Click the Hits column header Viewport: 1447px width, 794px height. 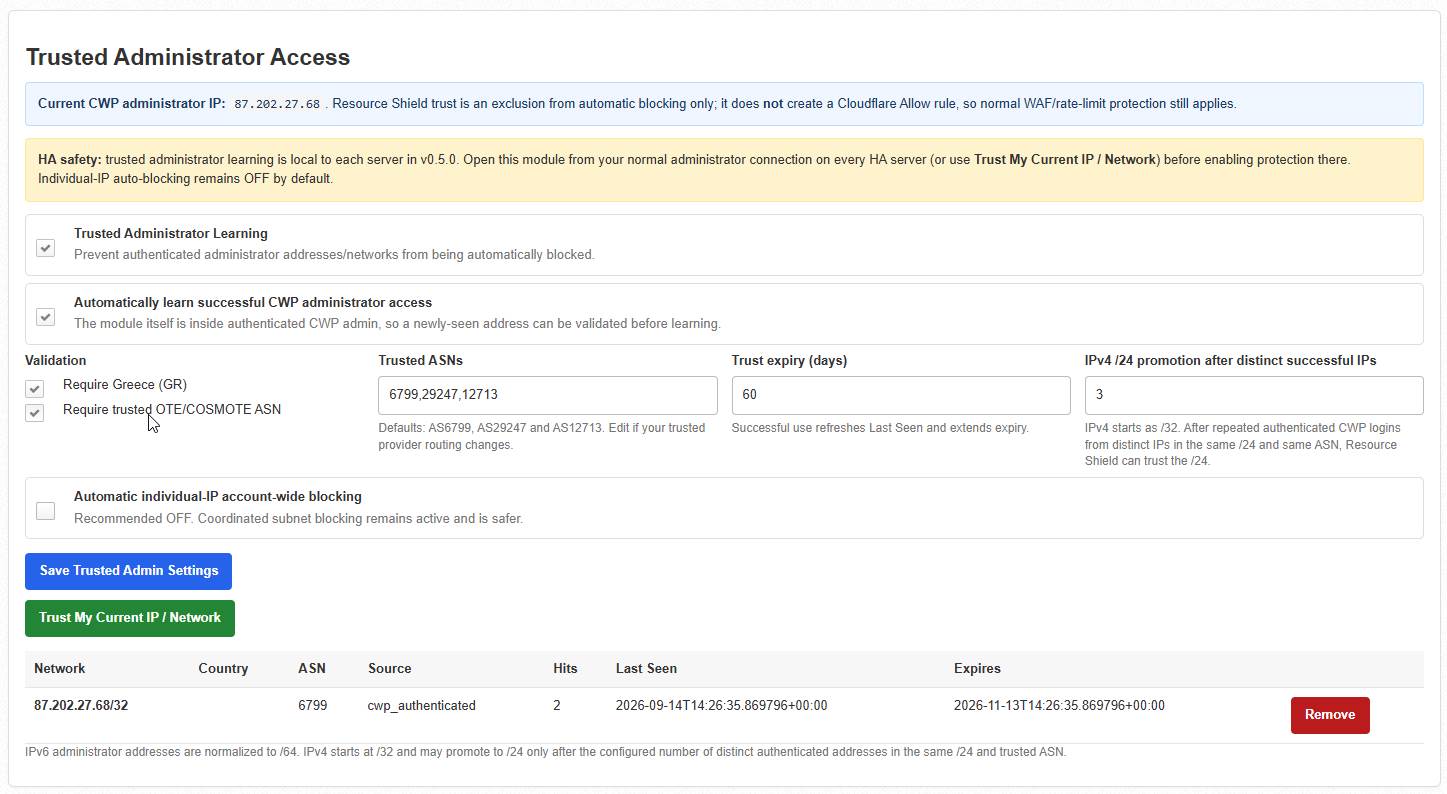(x=565, y=668)
